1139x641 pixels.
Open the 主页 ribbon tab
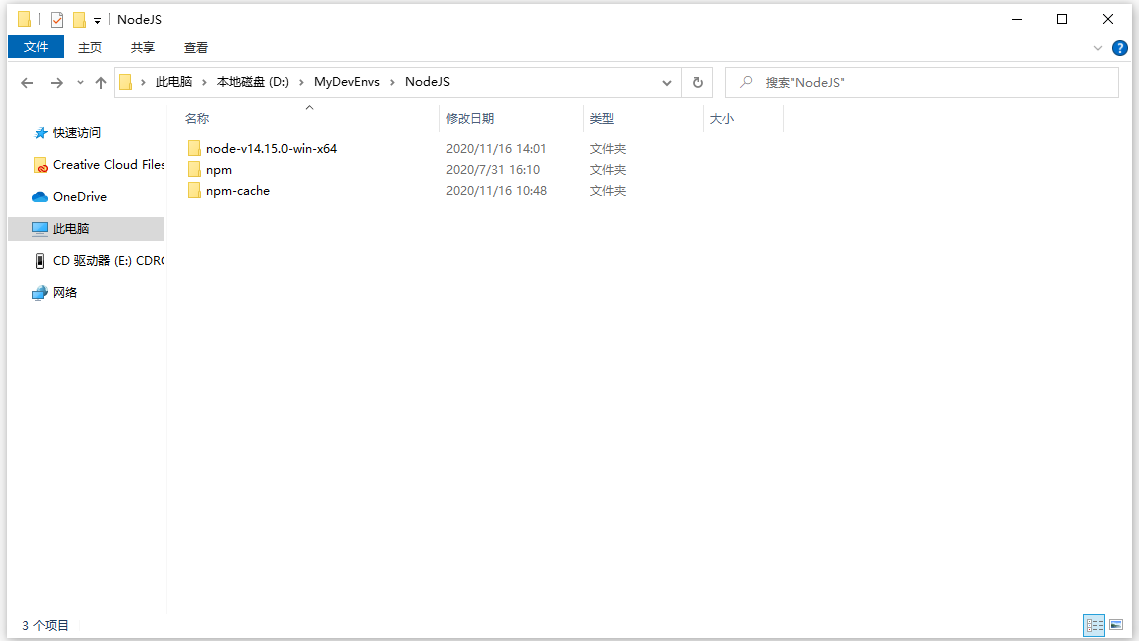click(x=90, y=47)
